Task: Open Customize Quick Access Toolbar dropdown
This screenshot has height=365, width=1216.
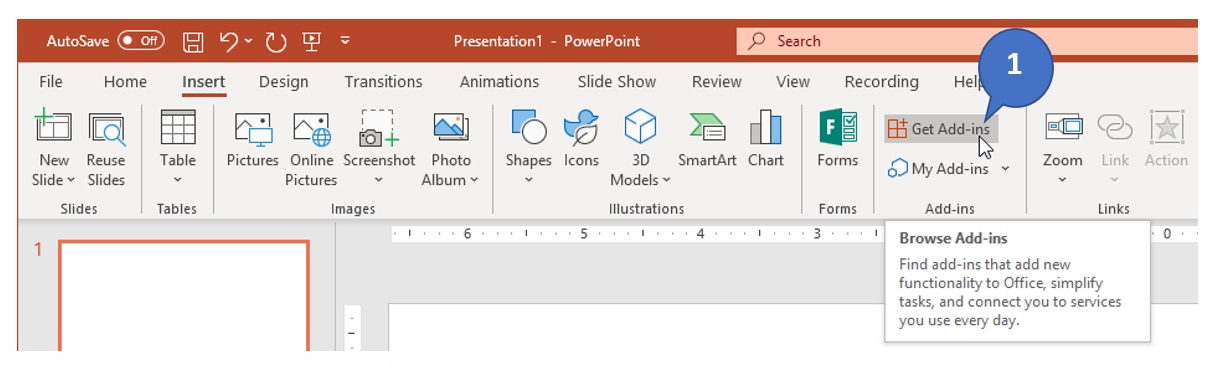Action: [345, 41]
